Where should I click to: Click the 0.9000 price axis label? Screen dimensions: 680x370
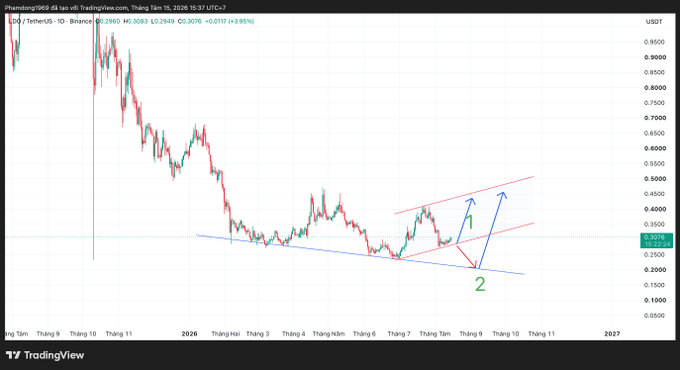[x=654, y=57]
